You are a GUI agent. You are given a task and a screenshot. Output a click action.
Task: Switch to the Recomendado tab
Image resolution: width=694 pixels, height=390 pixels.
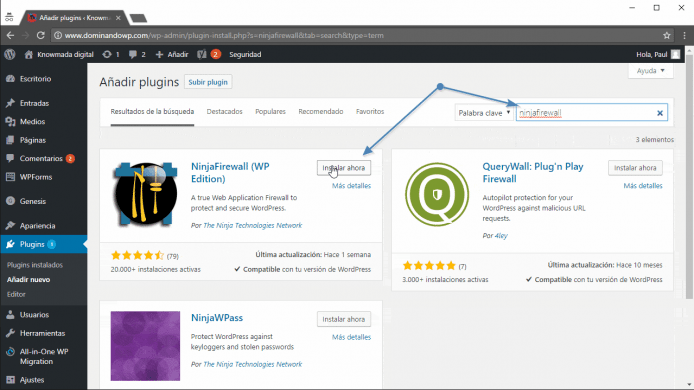click(x=321, y=112)
